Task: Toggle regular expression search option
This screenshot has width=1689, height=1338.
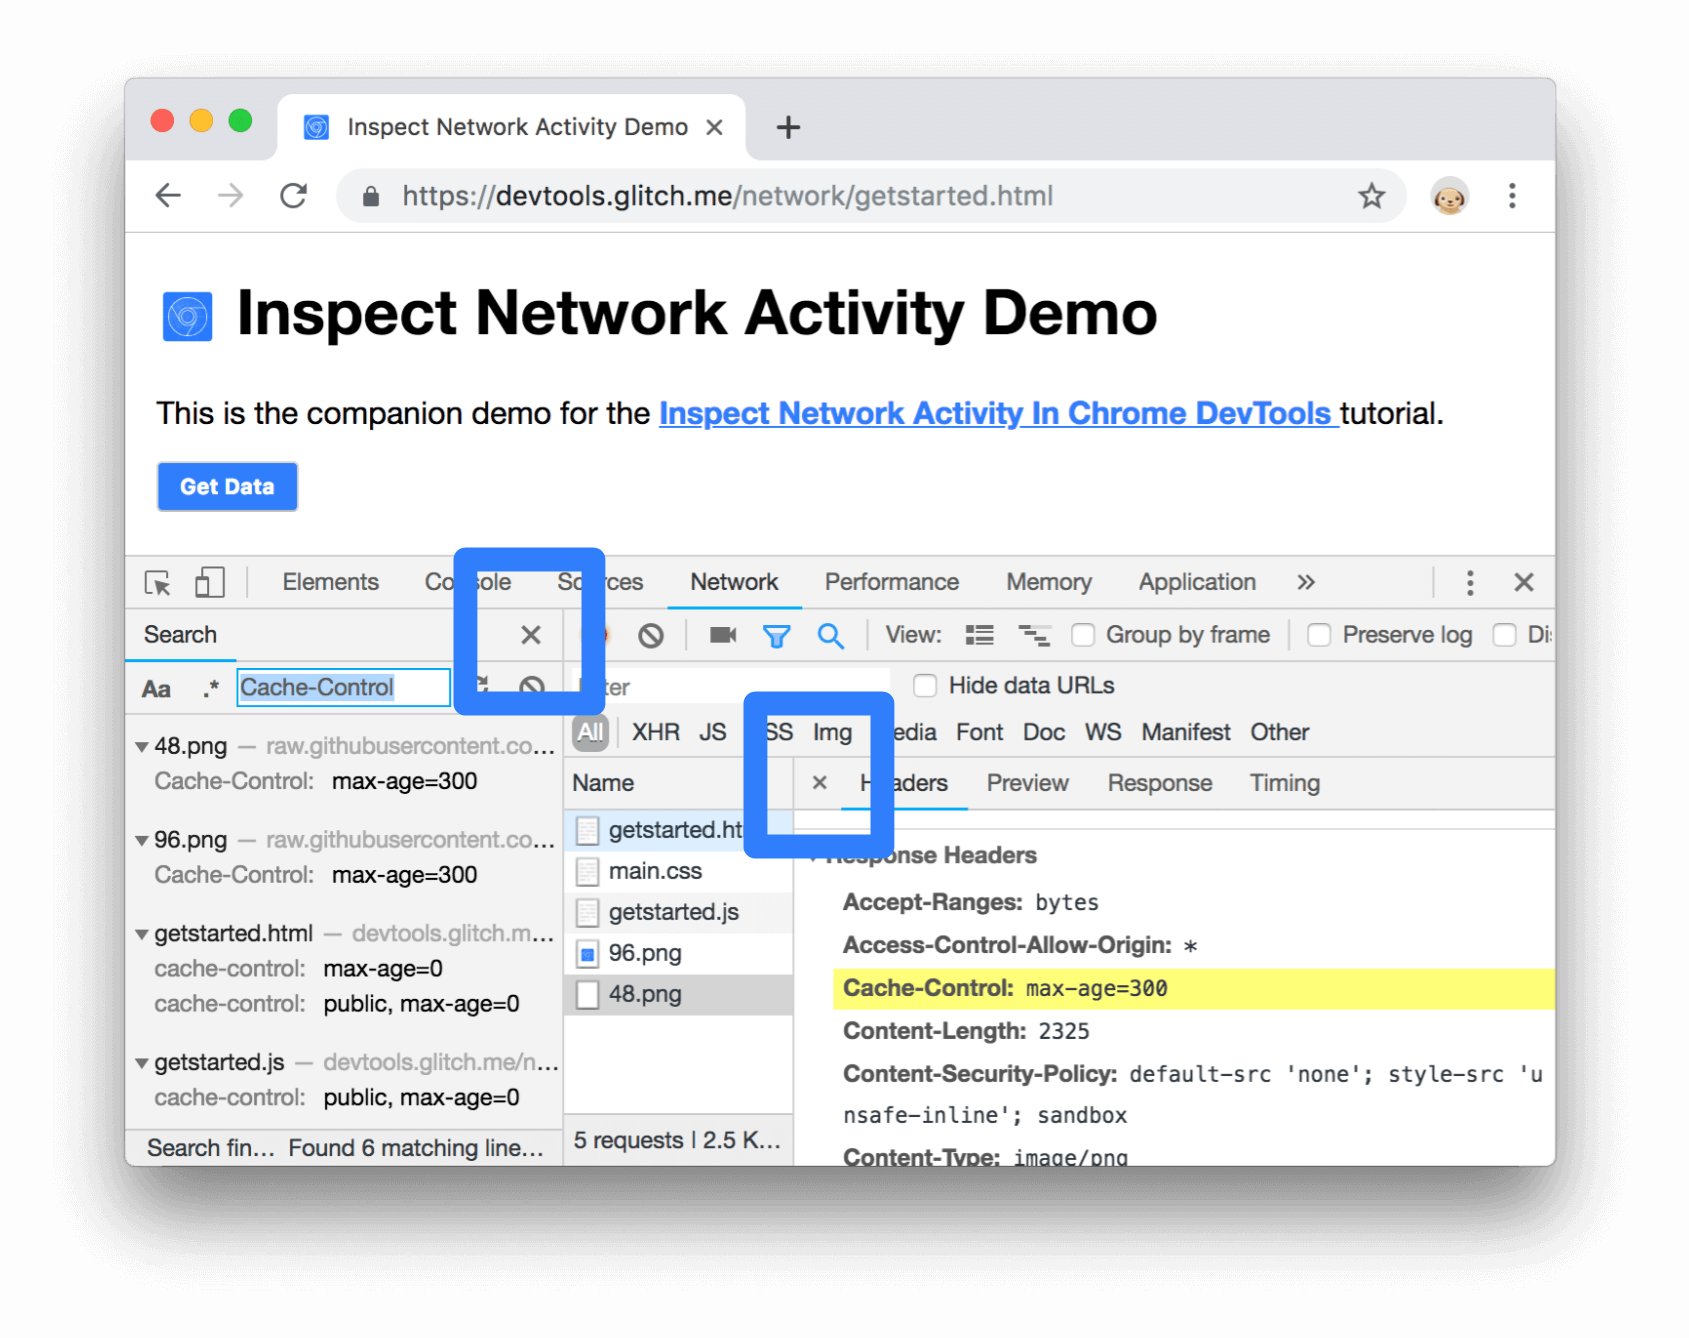Action: tap(210, 688)
